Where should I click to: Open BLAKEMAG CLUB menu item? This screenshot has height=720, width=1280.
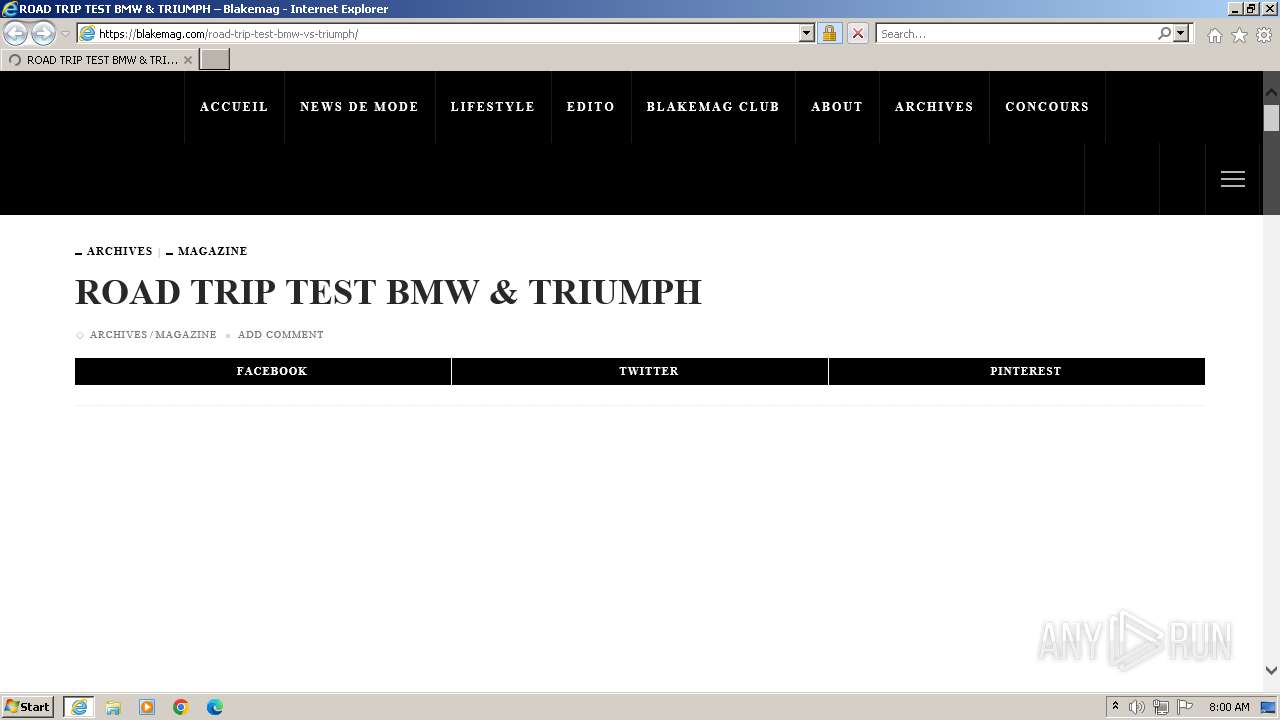[x=713, y=107]
